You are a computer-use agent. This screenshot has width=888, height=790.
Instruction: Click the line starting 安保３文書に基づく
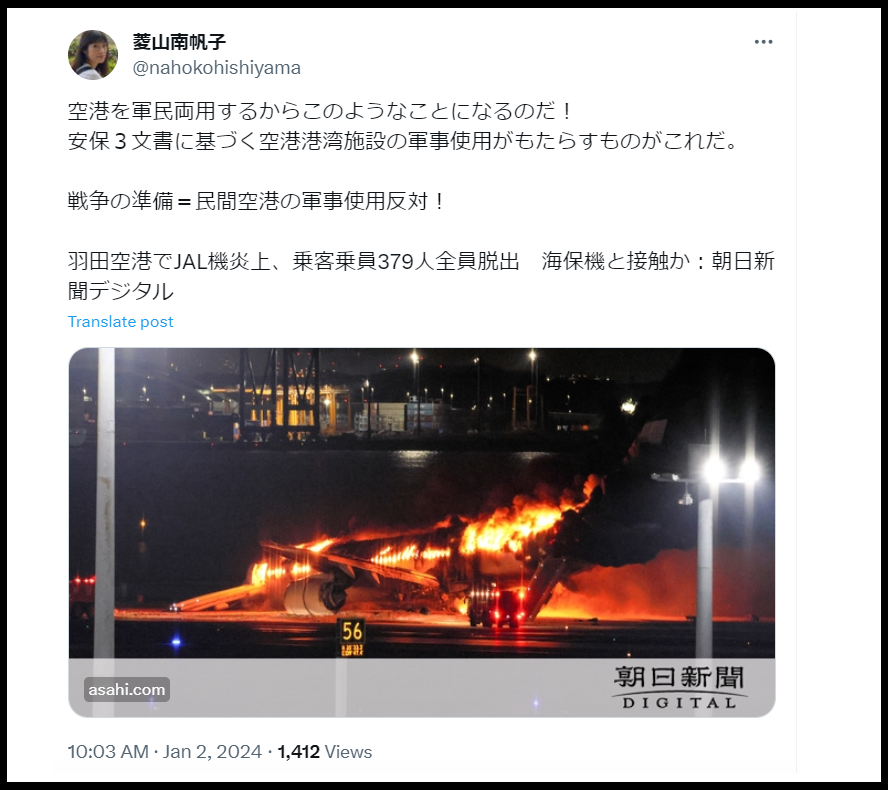click(403, 141)
